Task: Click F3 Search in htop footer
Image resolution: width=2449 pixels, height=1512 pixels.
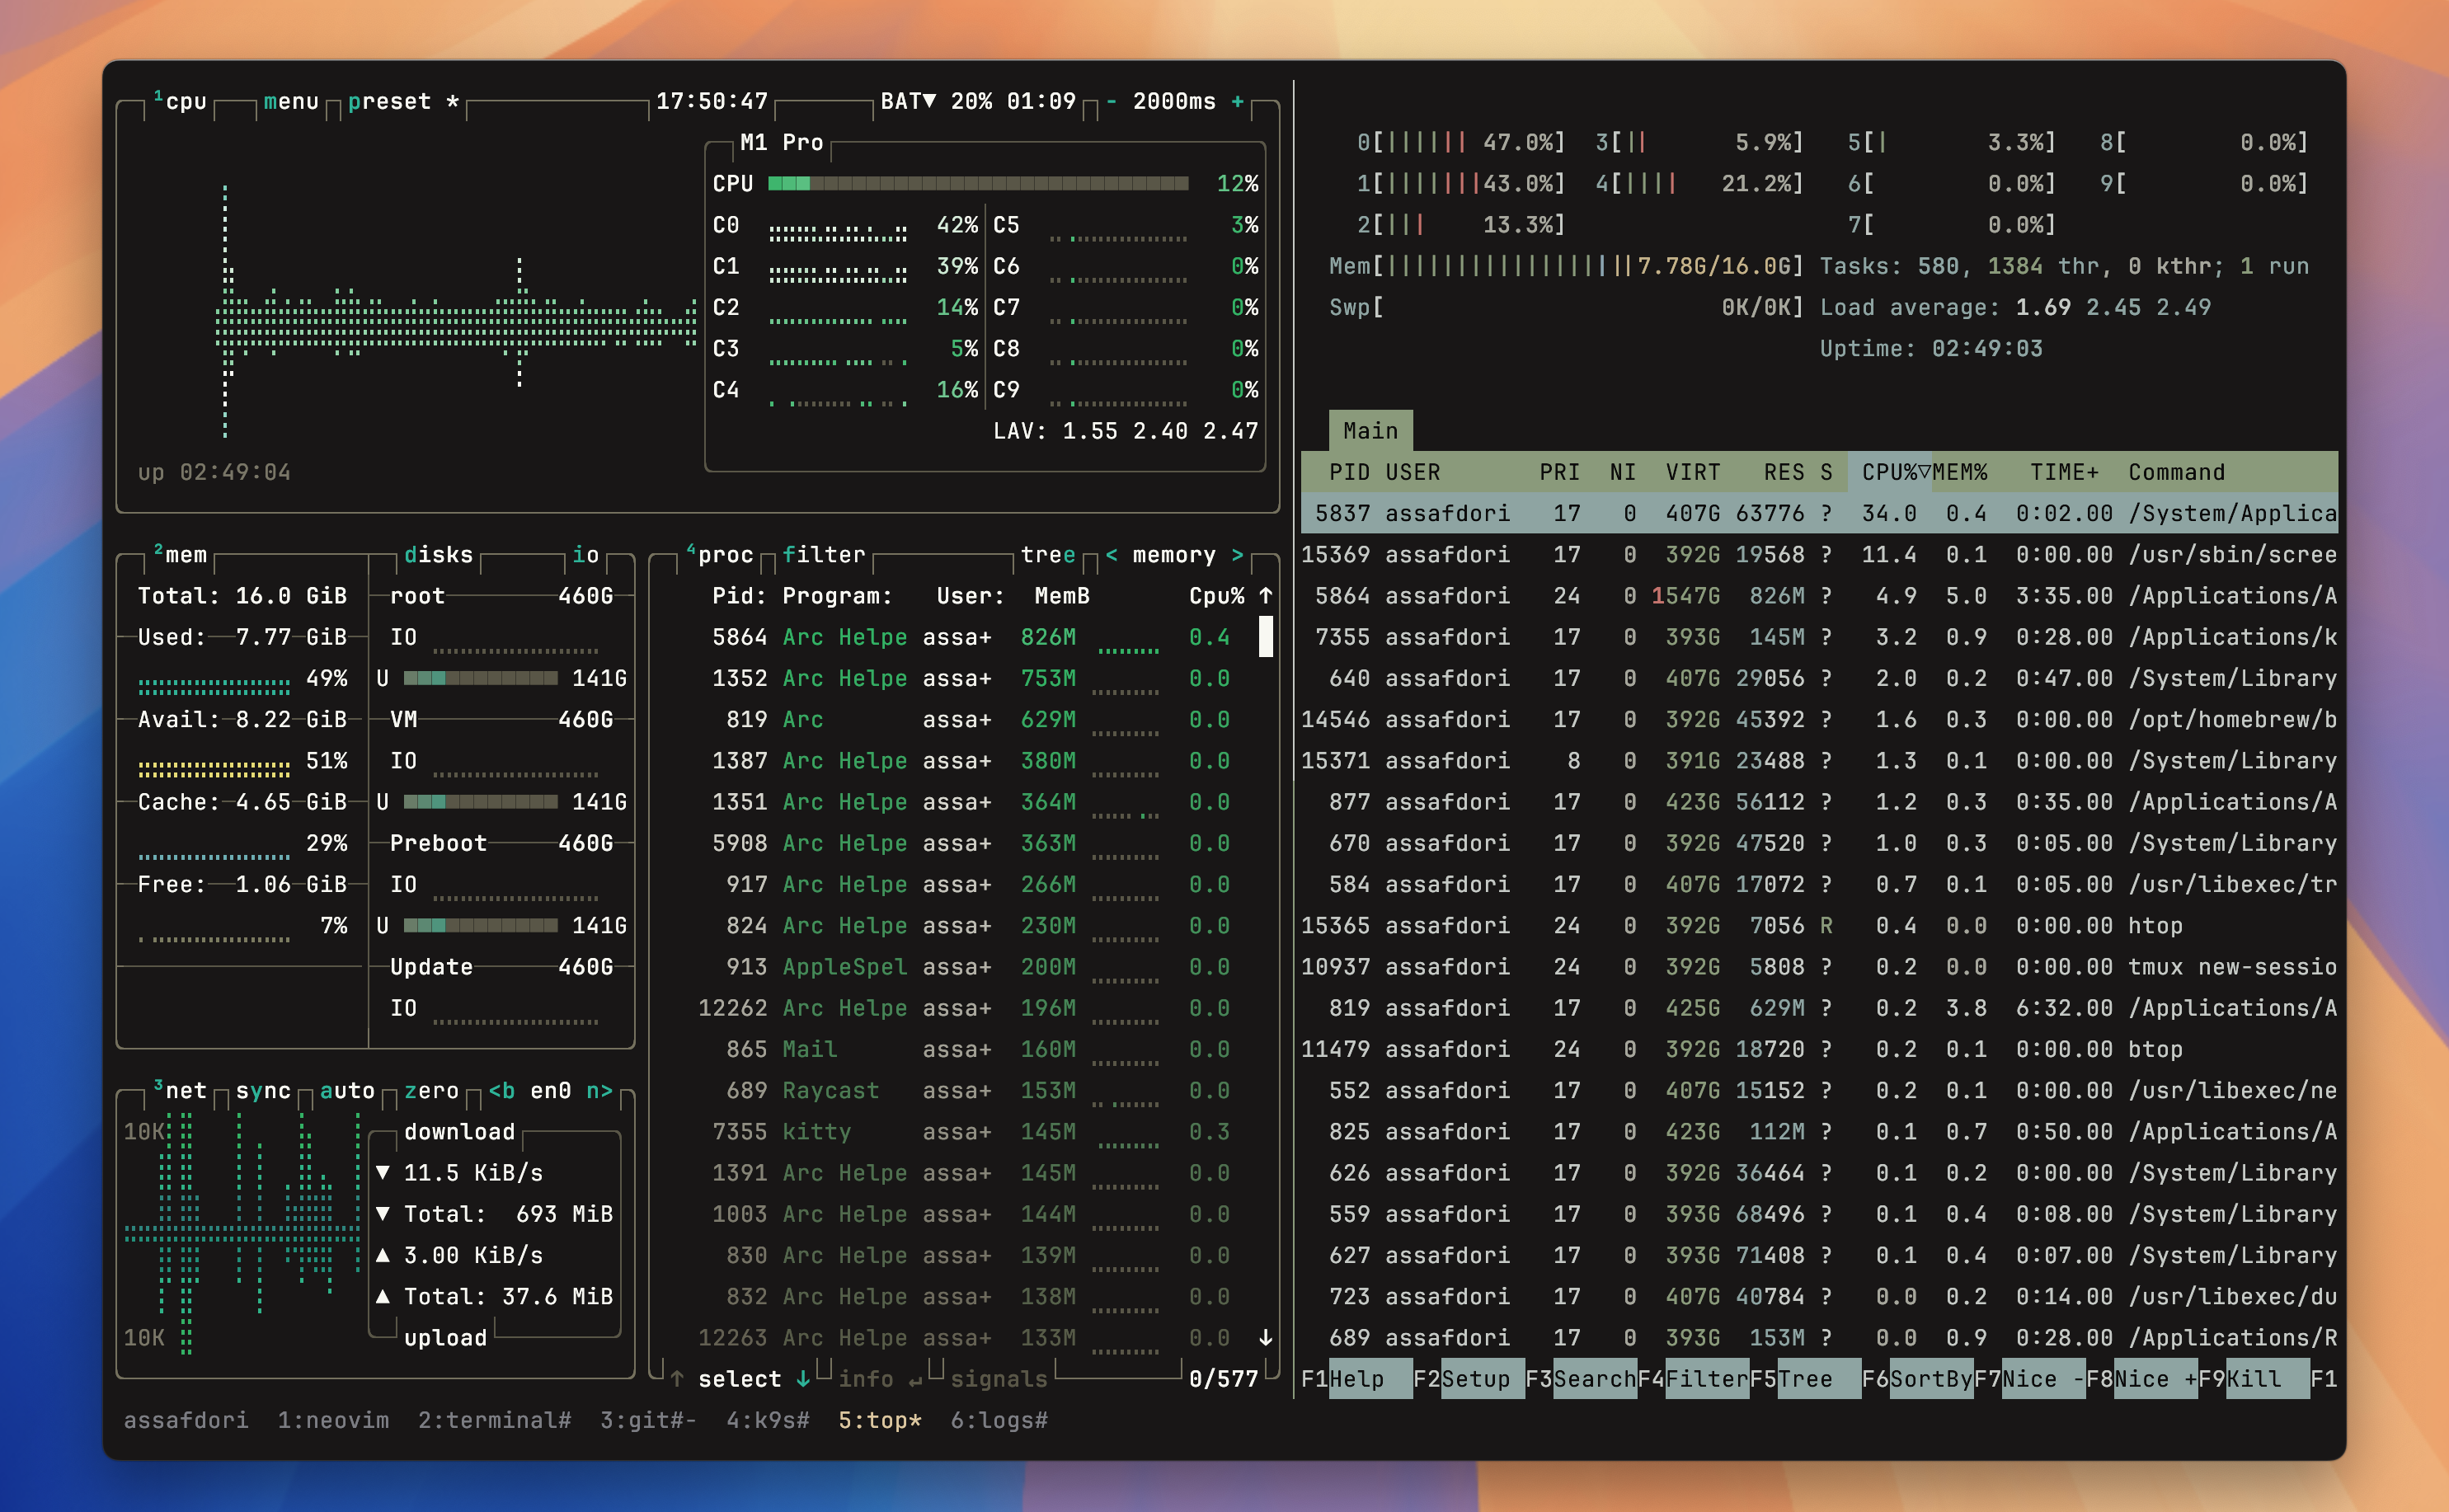Action: tap(1581, 1380)
